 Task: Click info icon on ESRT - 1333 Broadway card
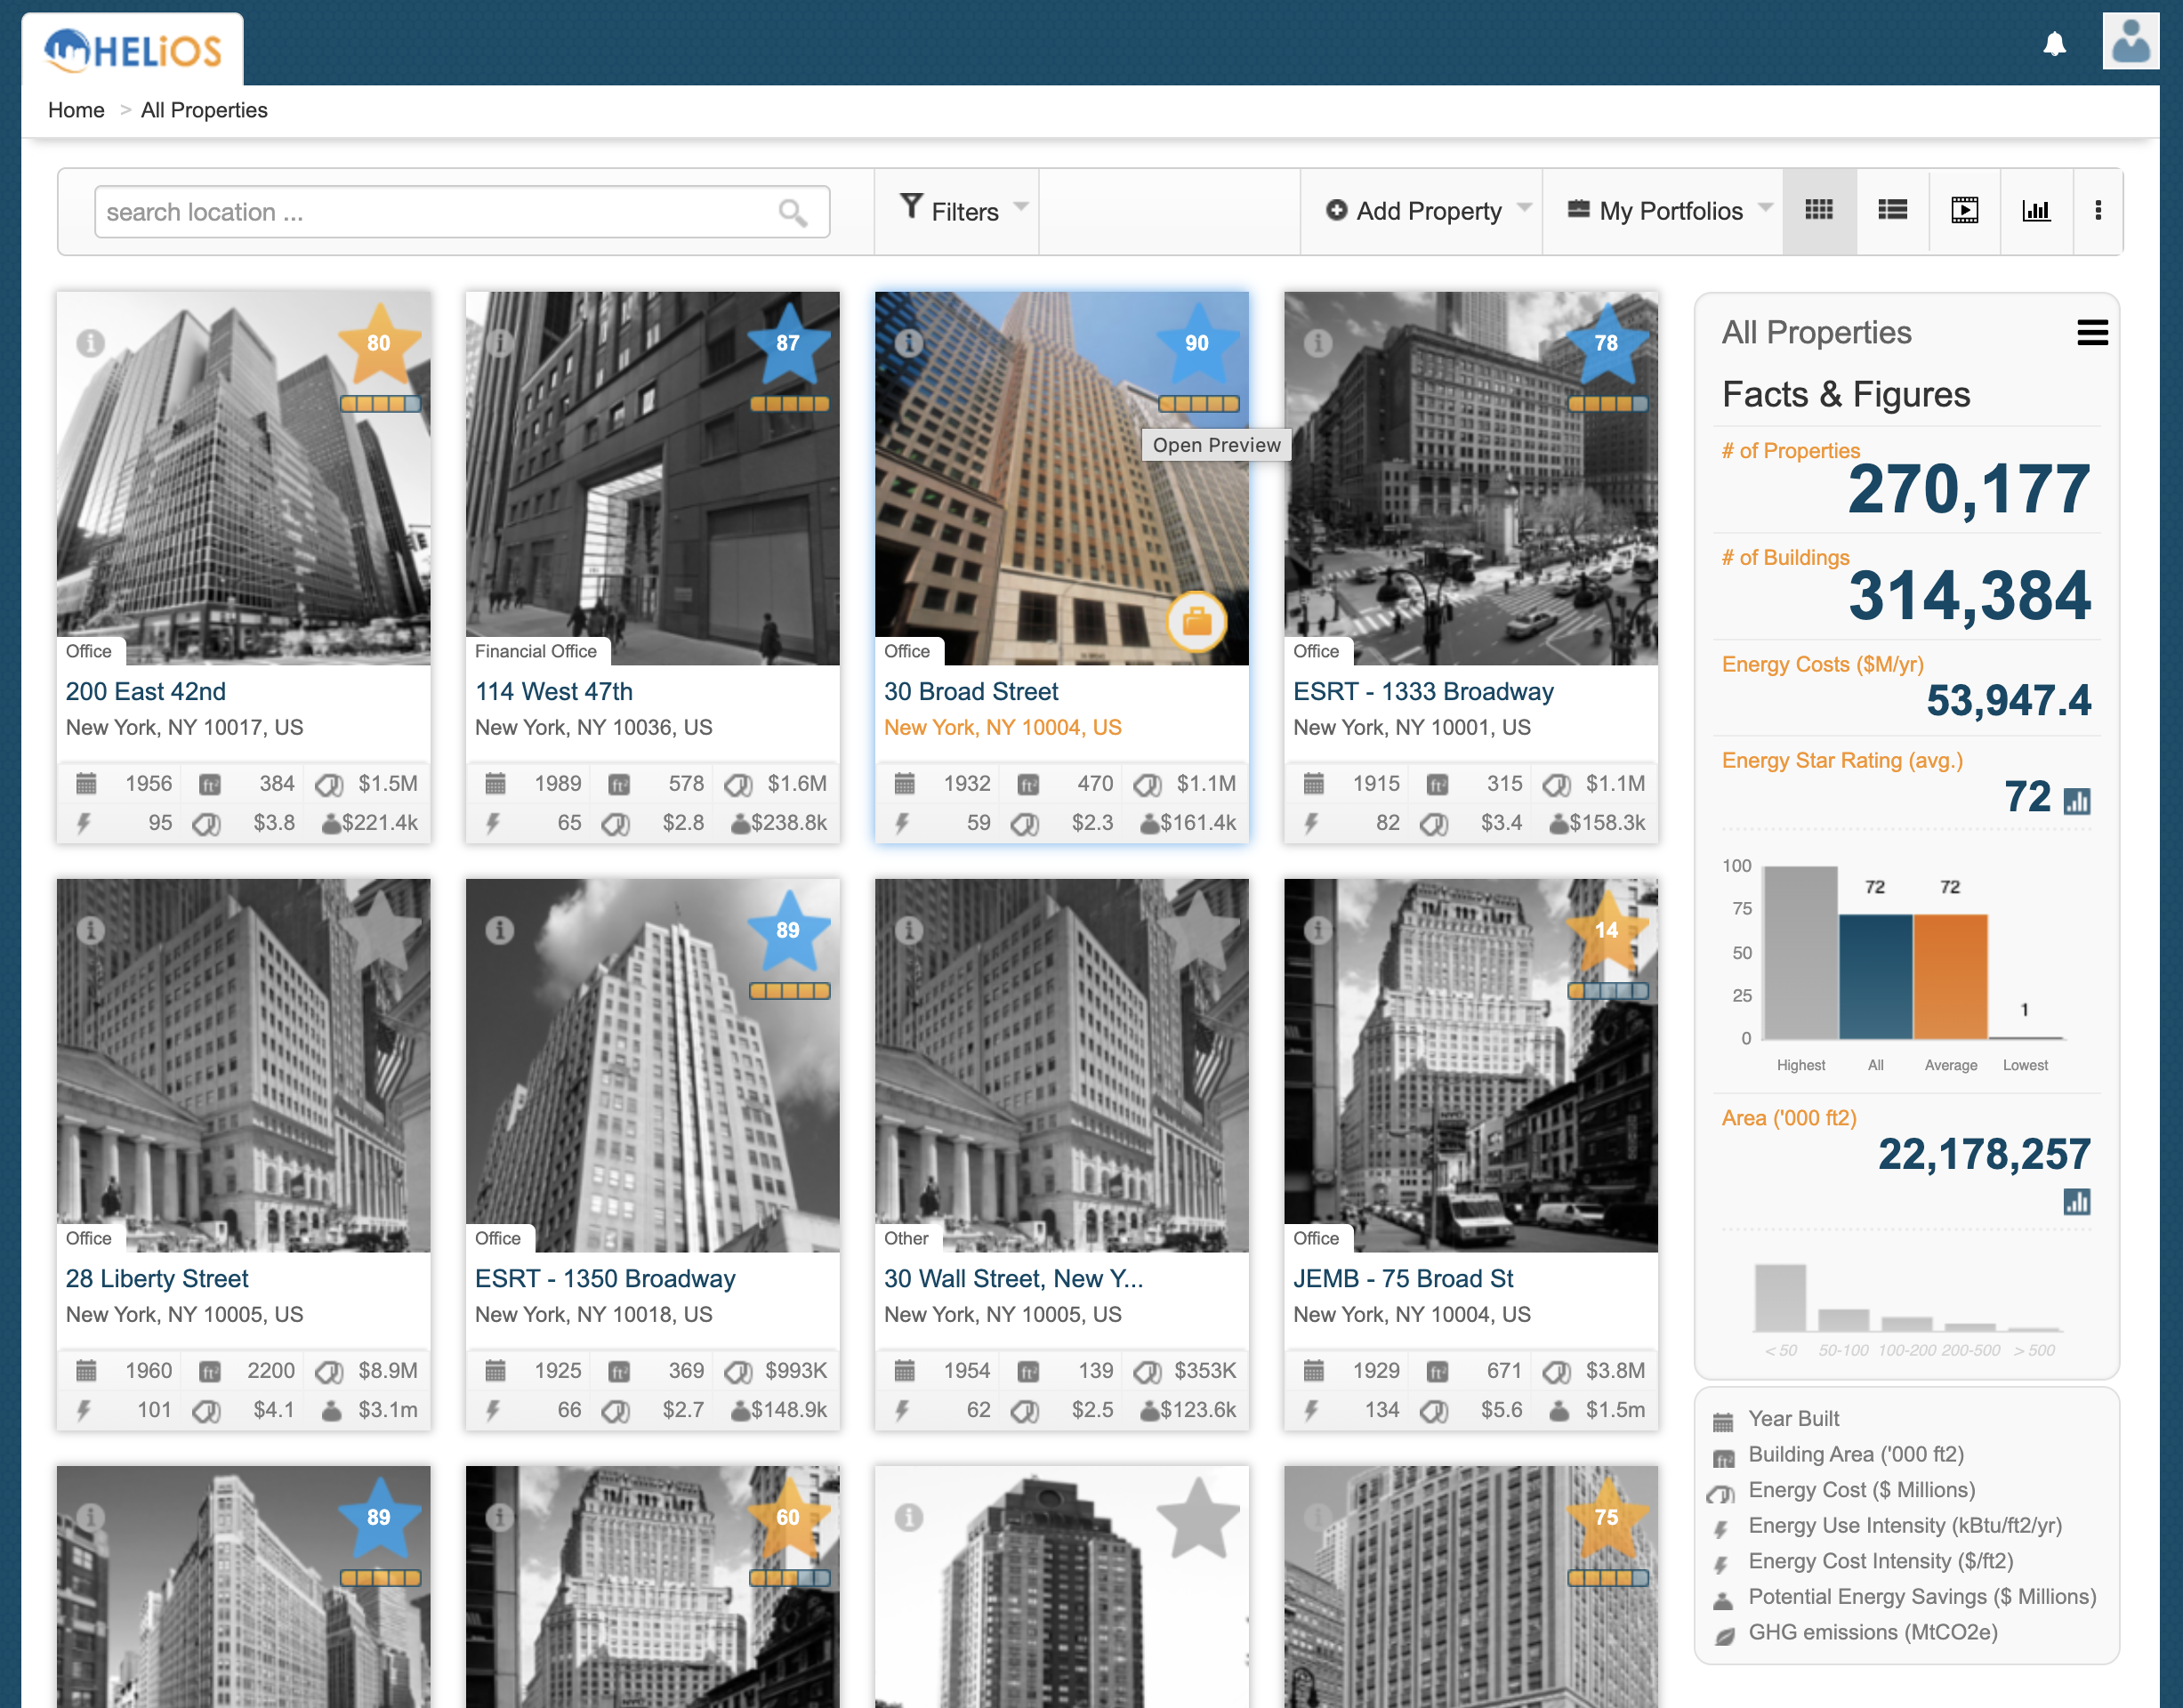(x=1318, y=343)
